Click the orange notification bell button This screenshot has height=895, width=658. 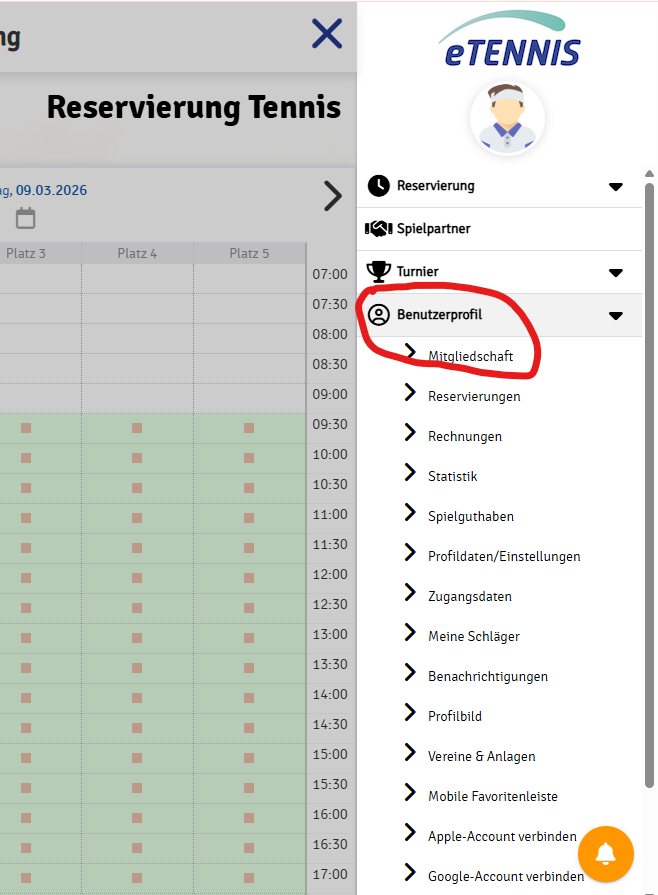pyautogui.click(x=606, y=854)
